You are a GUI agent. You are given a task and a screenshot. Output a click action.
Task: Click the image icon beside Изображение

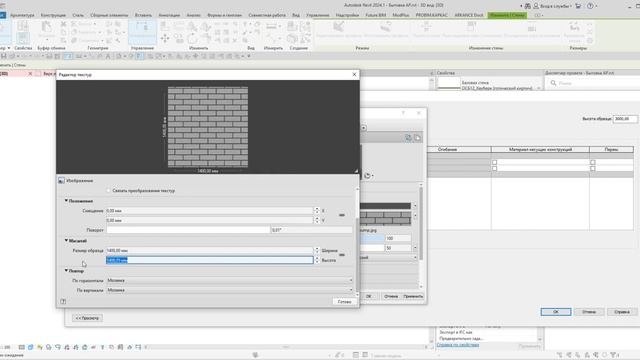pyautogui.click(x=61, y=180)
